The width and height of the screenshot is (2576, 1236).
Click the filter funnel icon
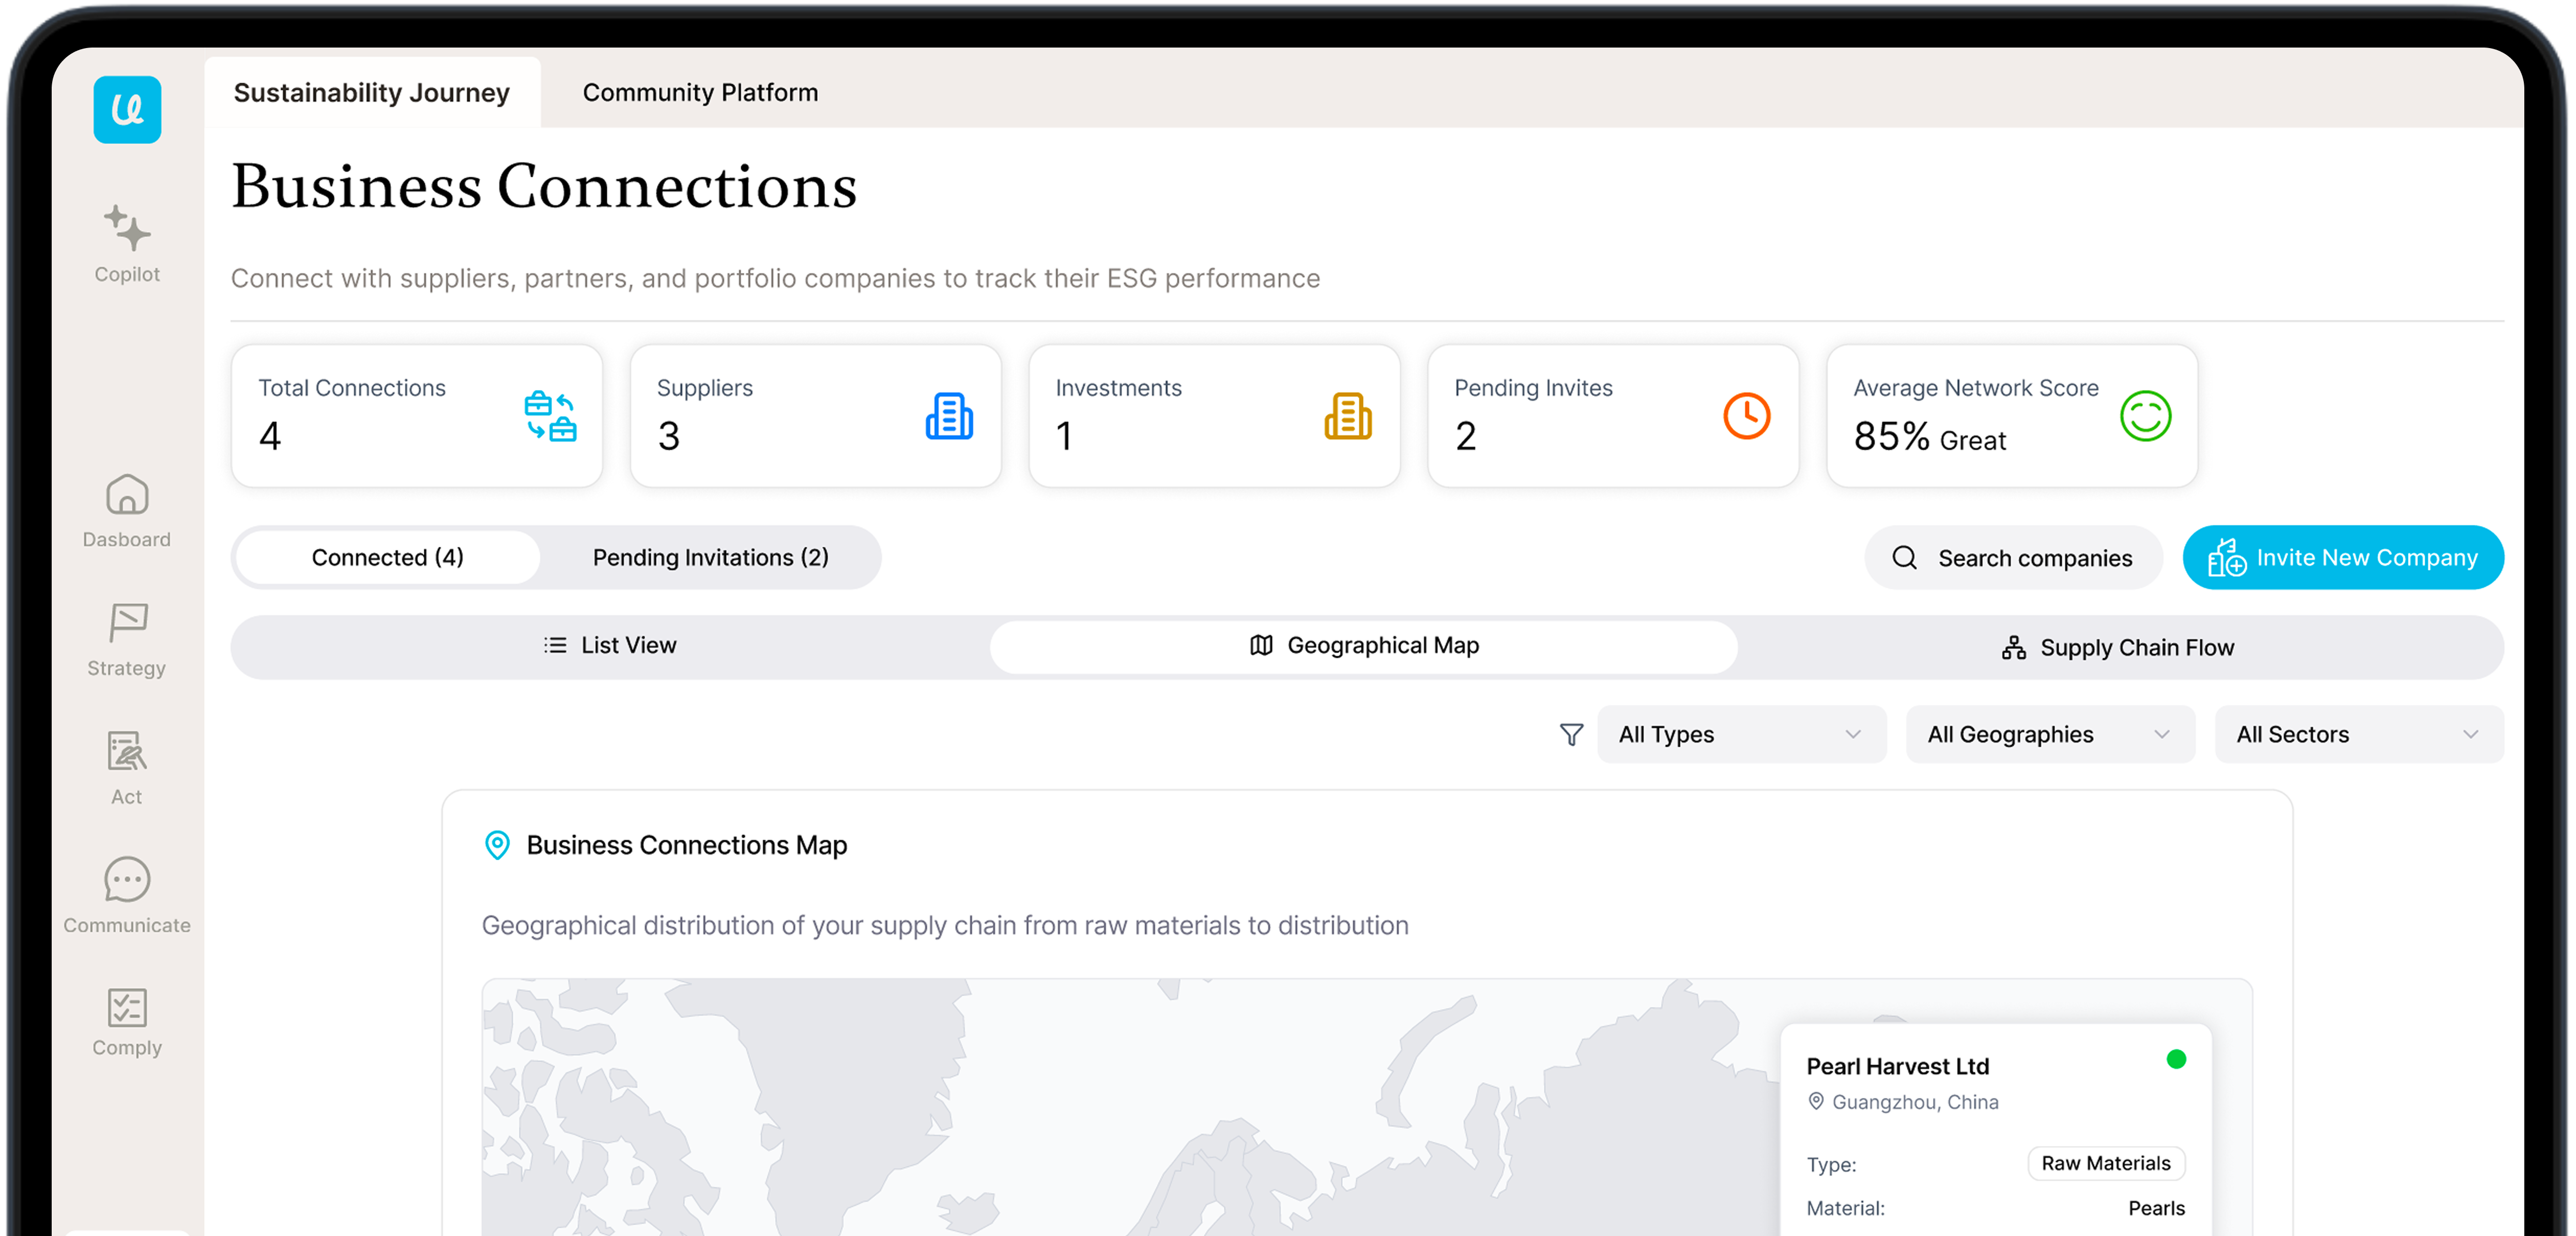[1571, 735]
